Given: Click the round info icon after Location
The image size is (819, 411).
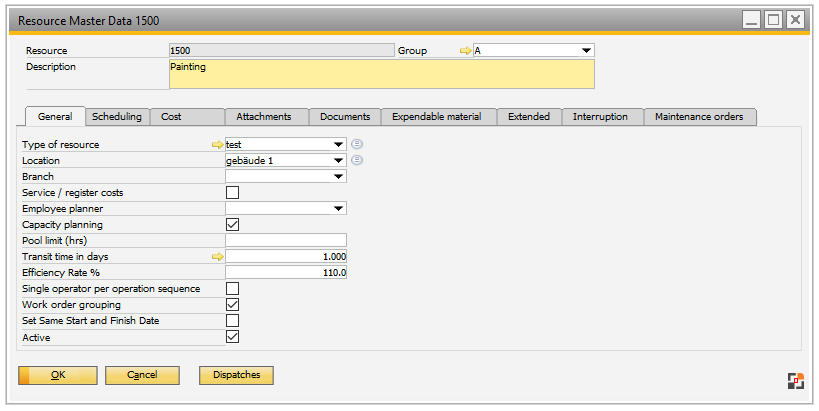Looking at the screenshot, I should pyautogui.click(x=357, y=160).
